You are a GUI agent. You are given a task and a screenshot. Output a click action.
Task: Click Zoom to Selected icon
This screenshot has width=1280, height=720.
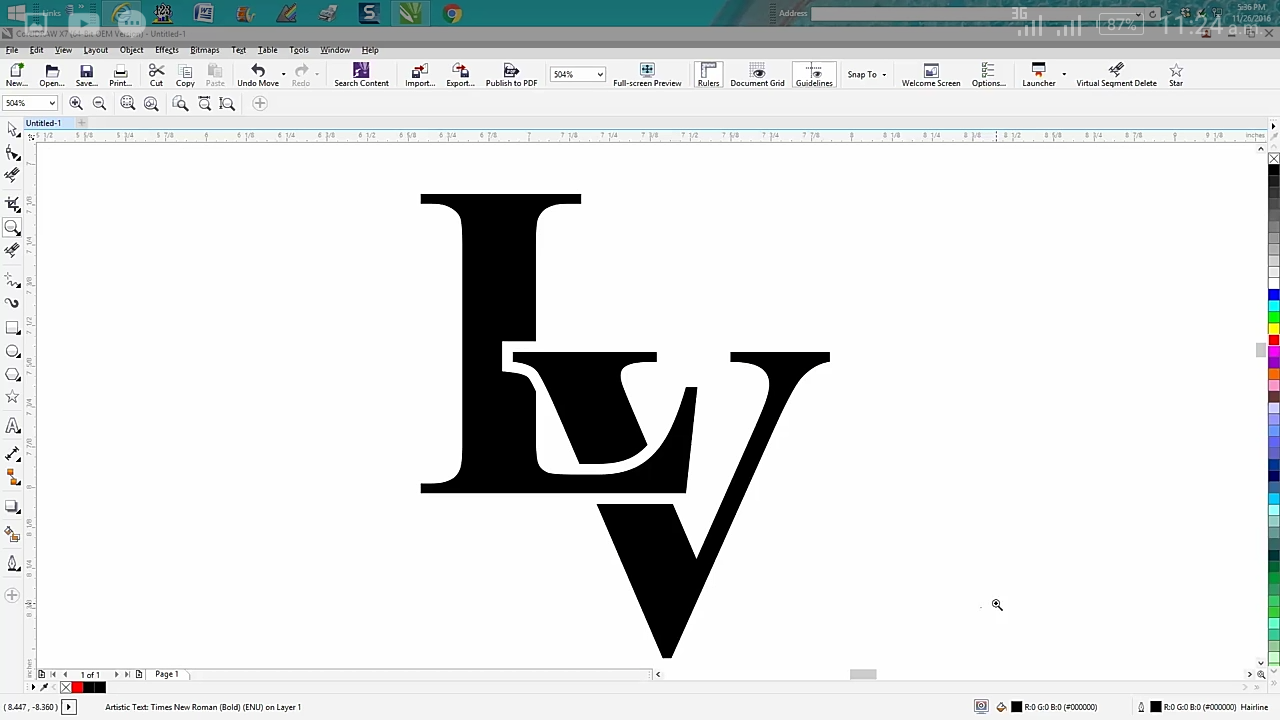coord(128,103)
